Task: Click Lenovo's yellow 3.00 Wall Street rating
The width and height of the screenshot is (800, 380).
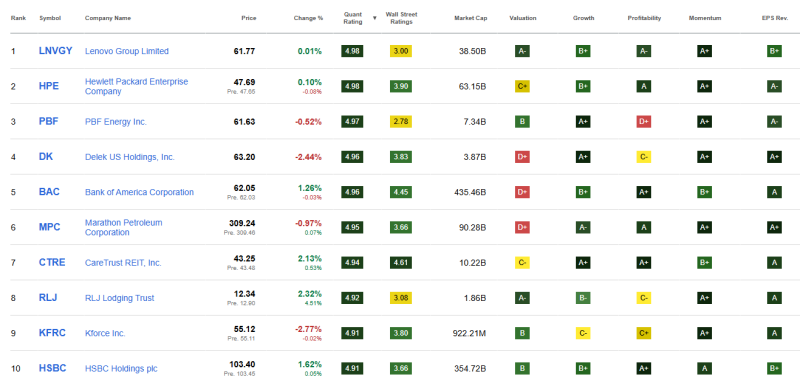Action: click(401, 51)
